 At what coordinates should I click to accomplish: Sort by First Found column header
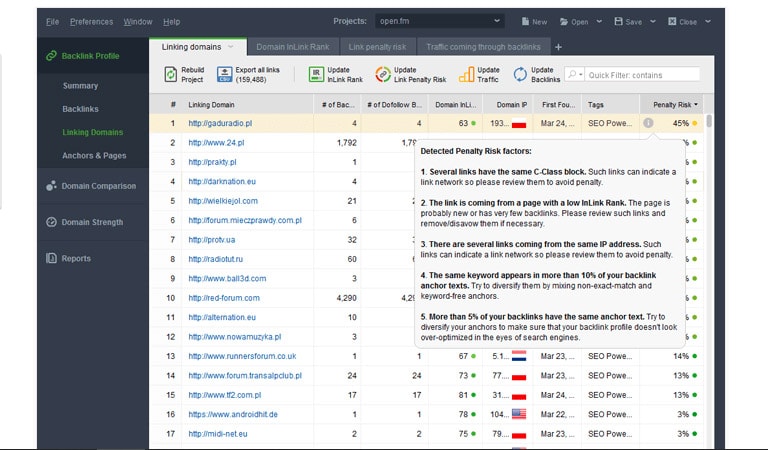point(559,105)
